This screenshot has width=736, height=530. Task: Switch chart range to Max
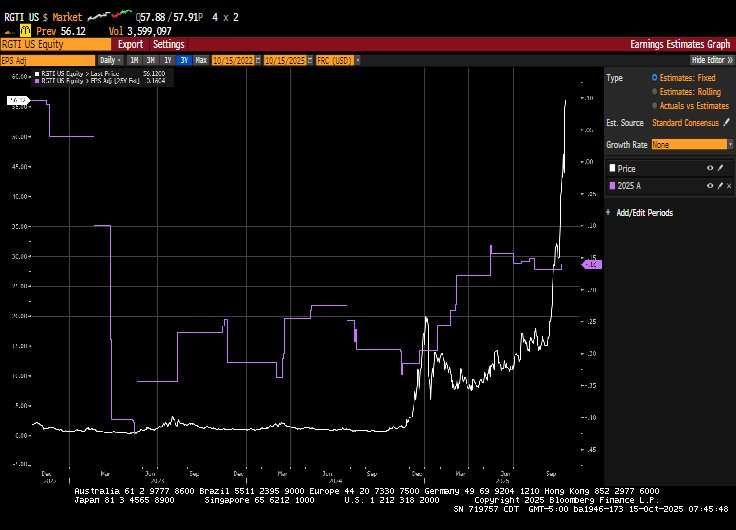201,60
